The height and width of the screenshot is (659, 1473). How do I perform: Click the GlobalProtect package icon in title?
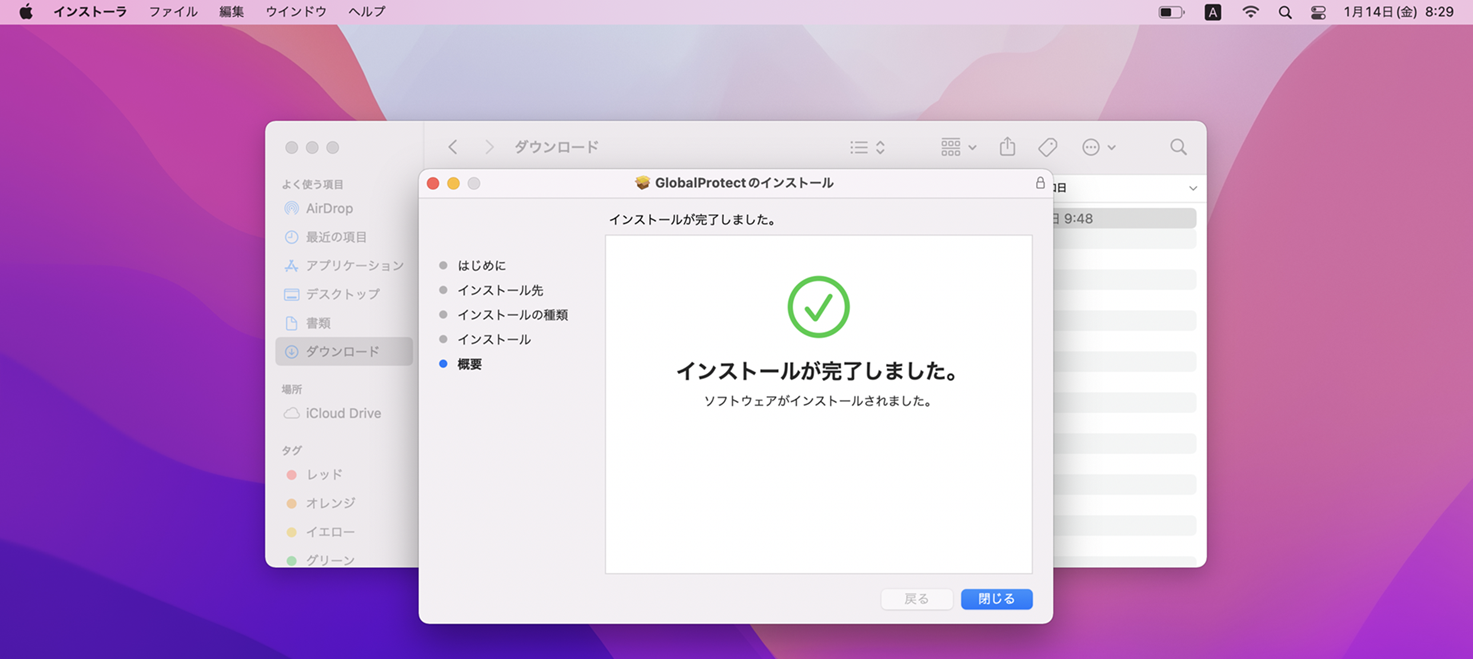642,183
